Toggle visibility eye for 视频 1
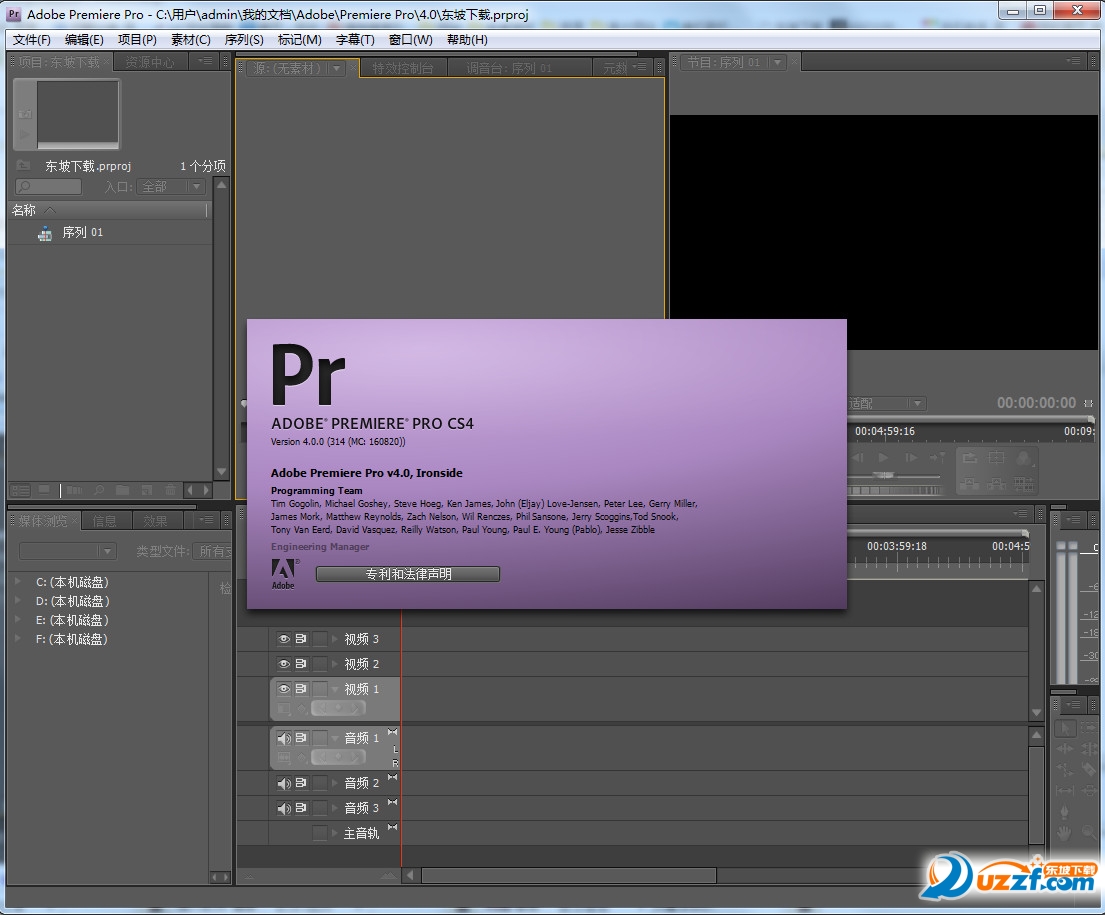The image size is (1105, 915). point(284,689)
